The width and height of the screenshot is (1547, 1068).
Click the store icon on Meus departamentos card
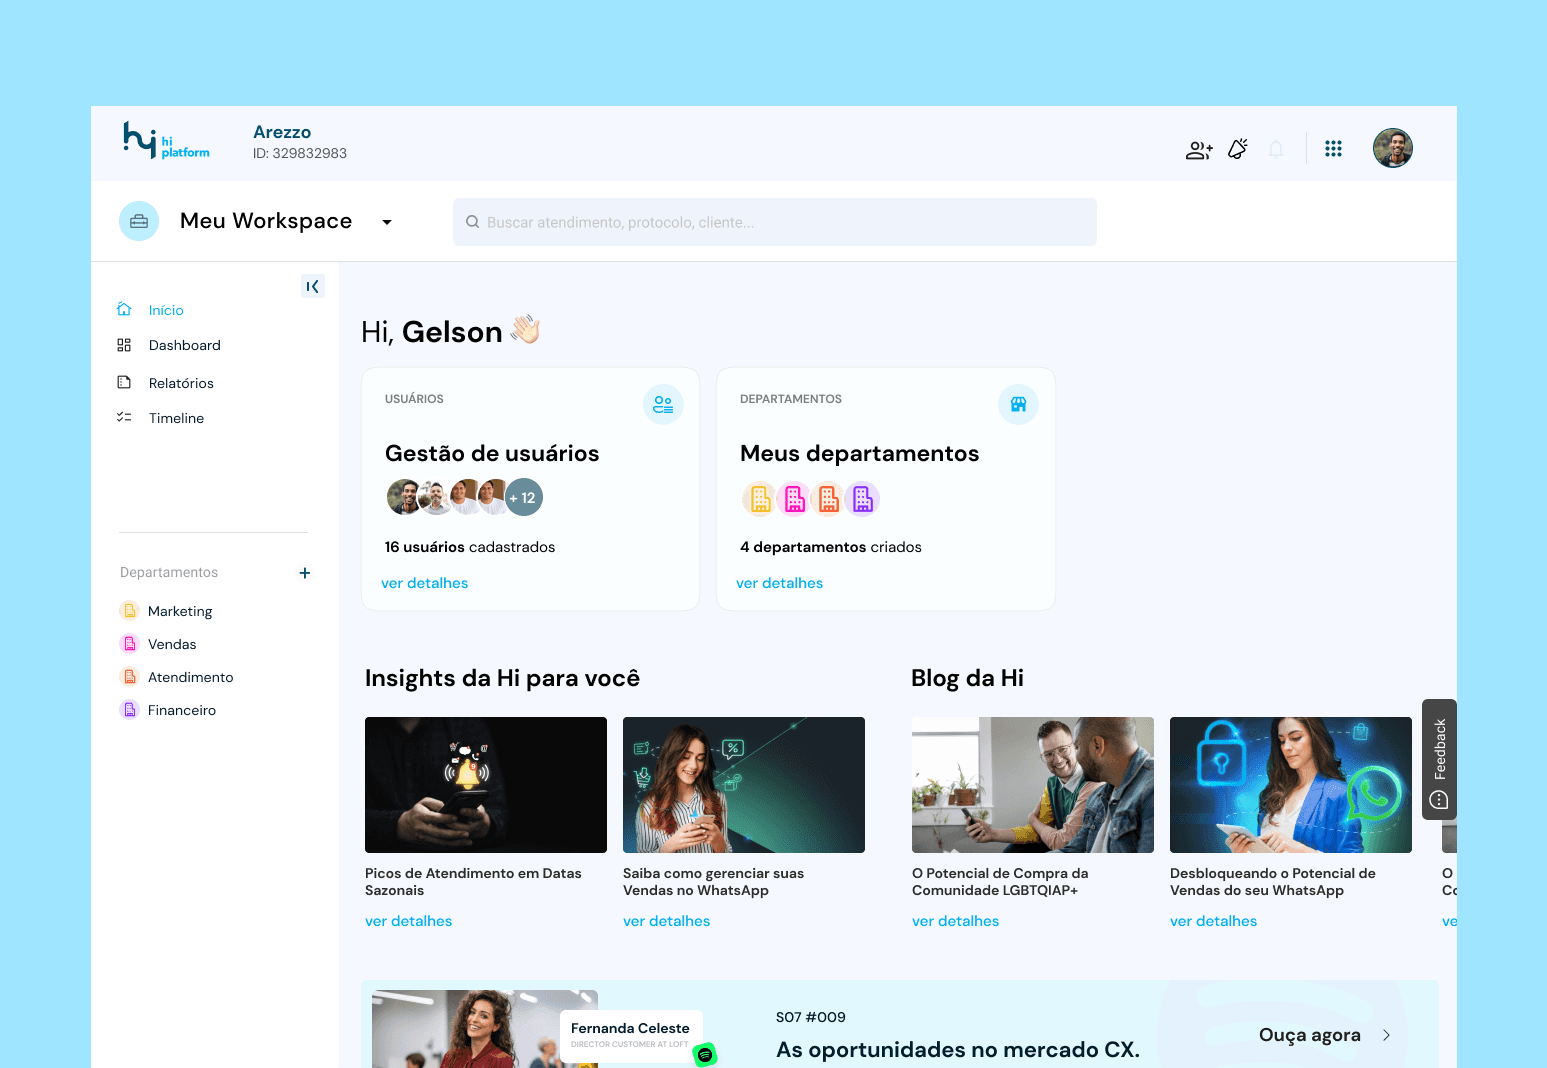coord(1018,405)
